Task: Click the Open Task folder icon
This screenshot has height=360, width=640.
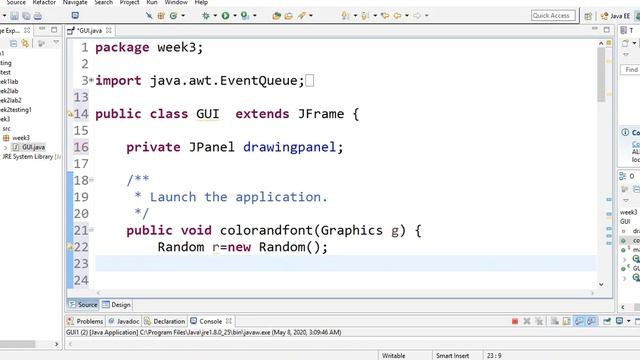Action: [289, 16]
